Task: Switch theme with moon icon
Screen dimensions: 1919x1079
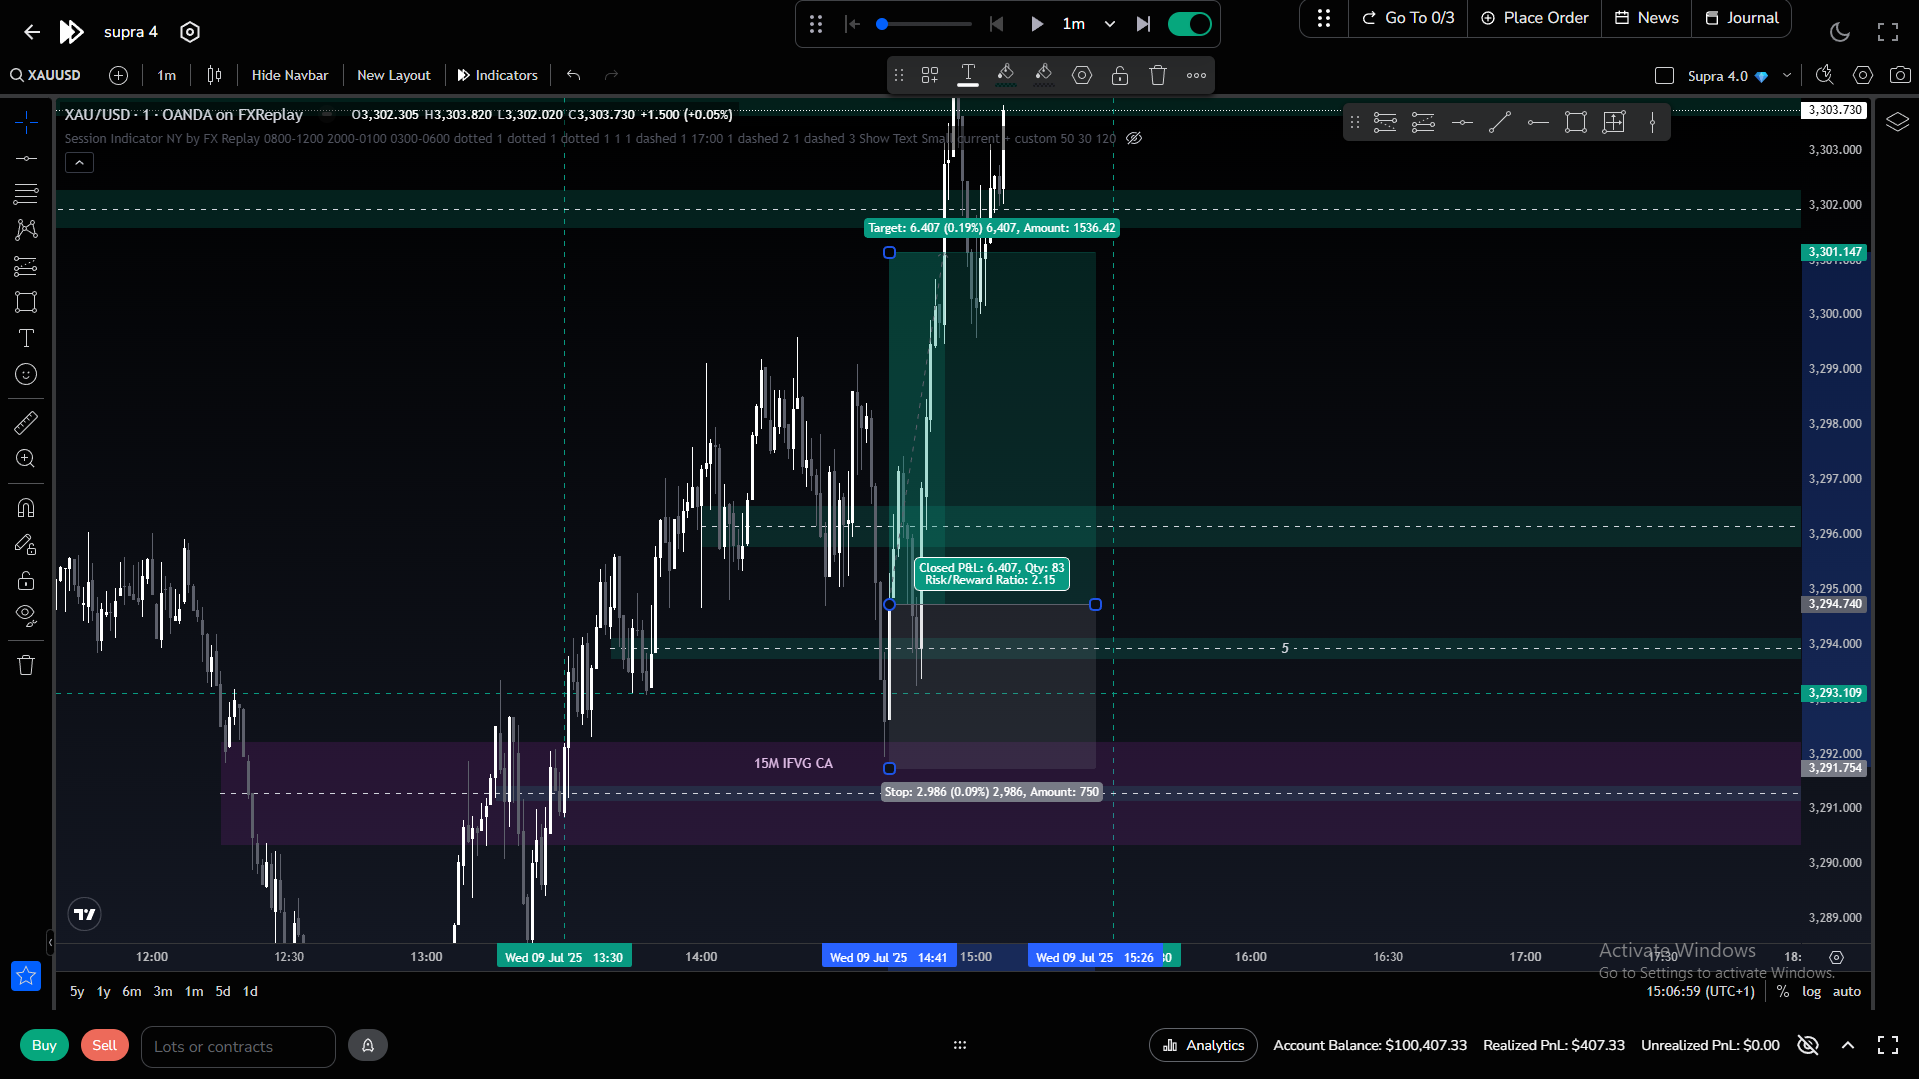Action: (1840, 32)
